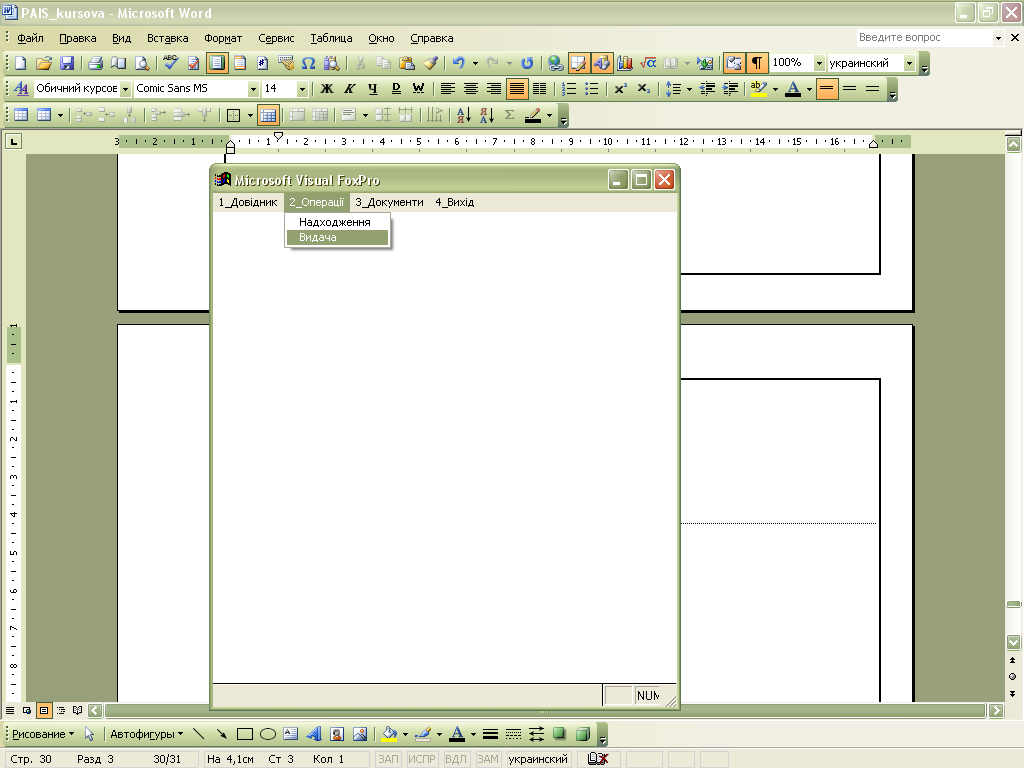Screen dimensions: 1024x768
Task: Draw an oval shape from the drawing toolbar
Action: [x=268, y=734]
